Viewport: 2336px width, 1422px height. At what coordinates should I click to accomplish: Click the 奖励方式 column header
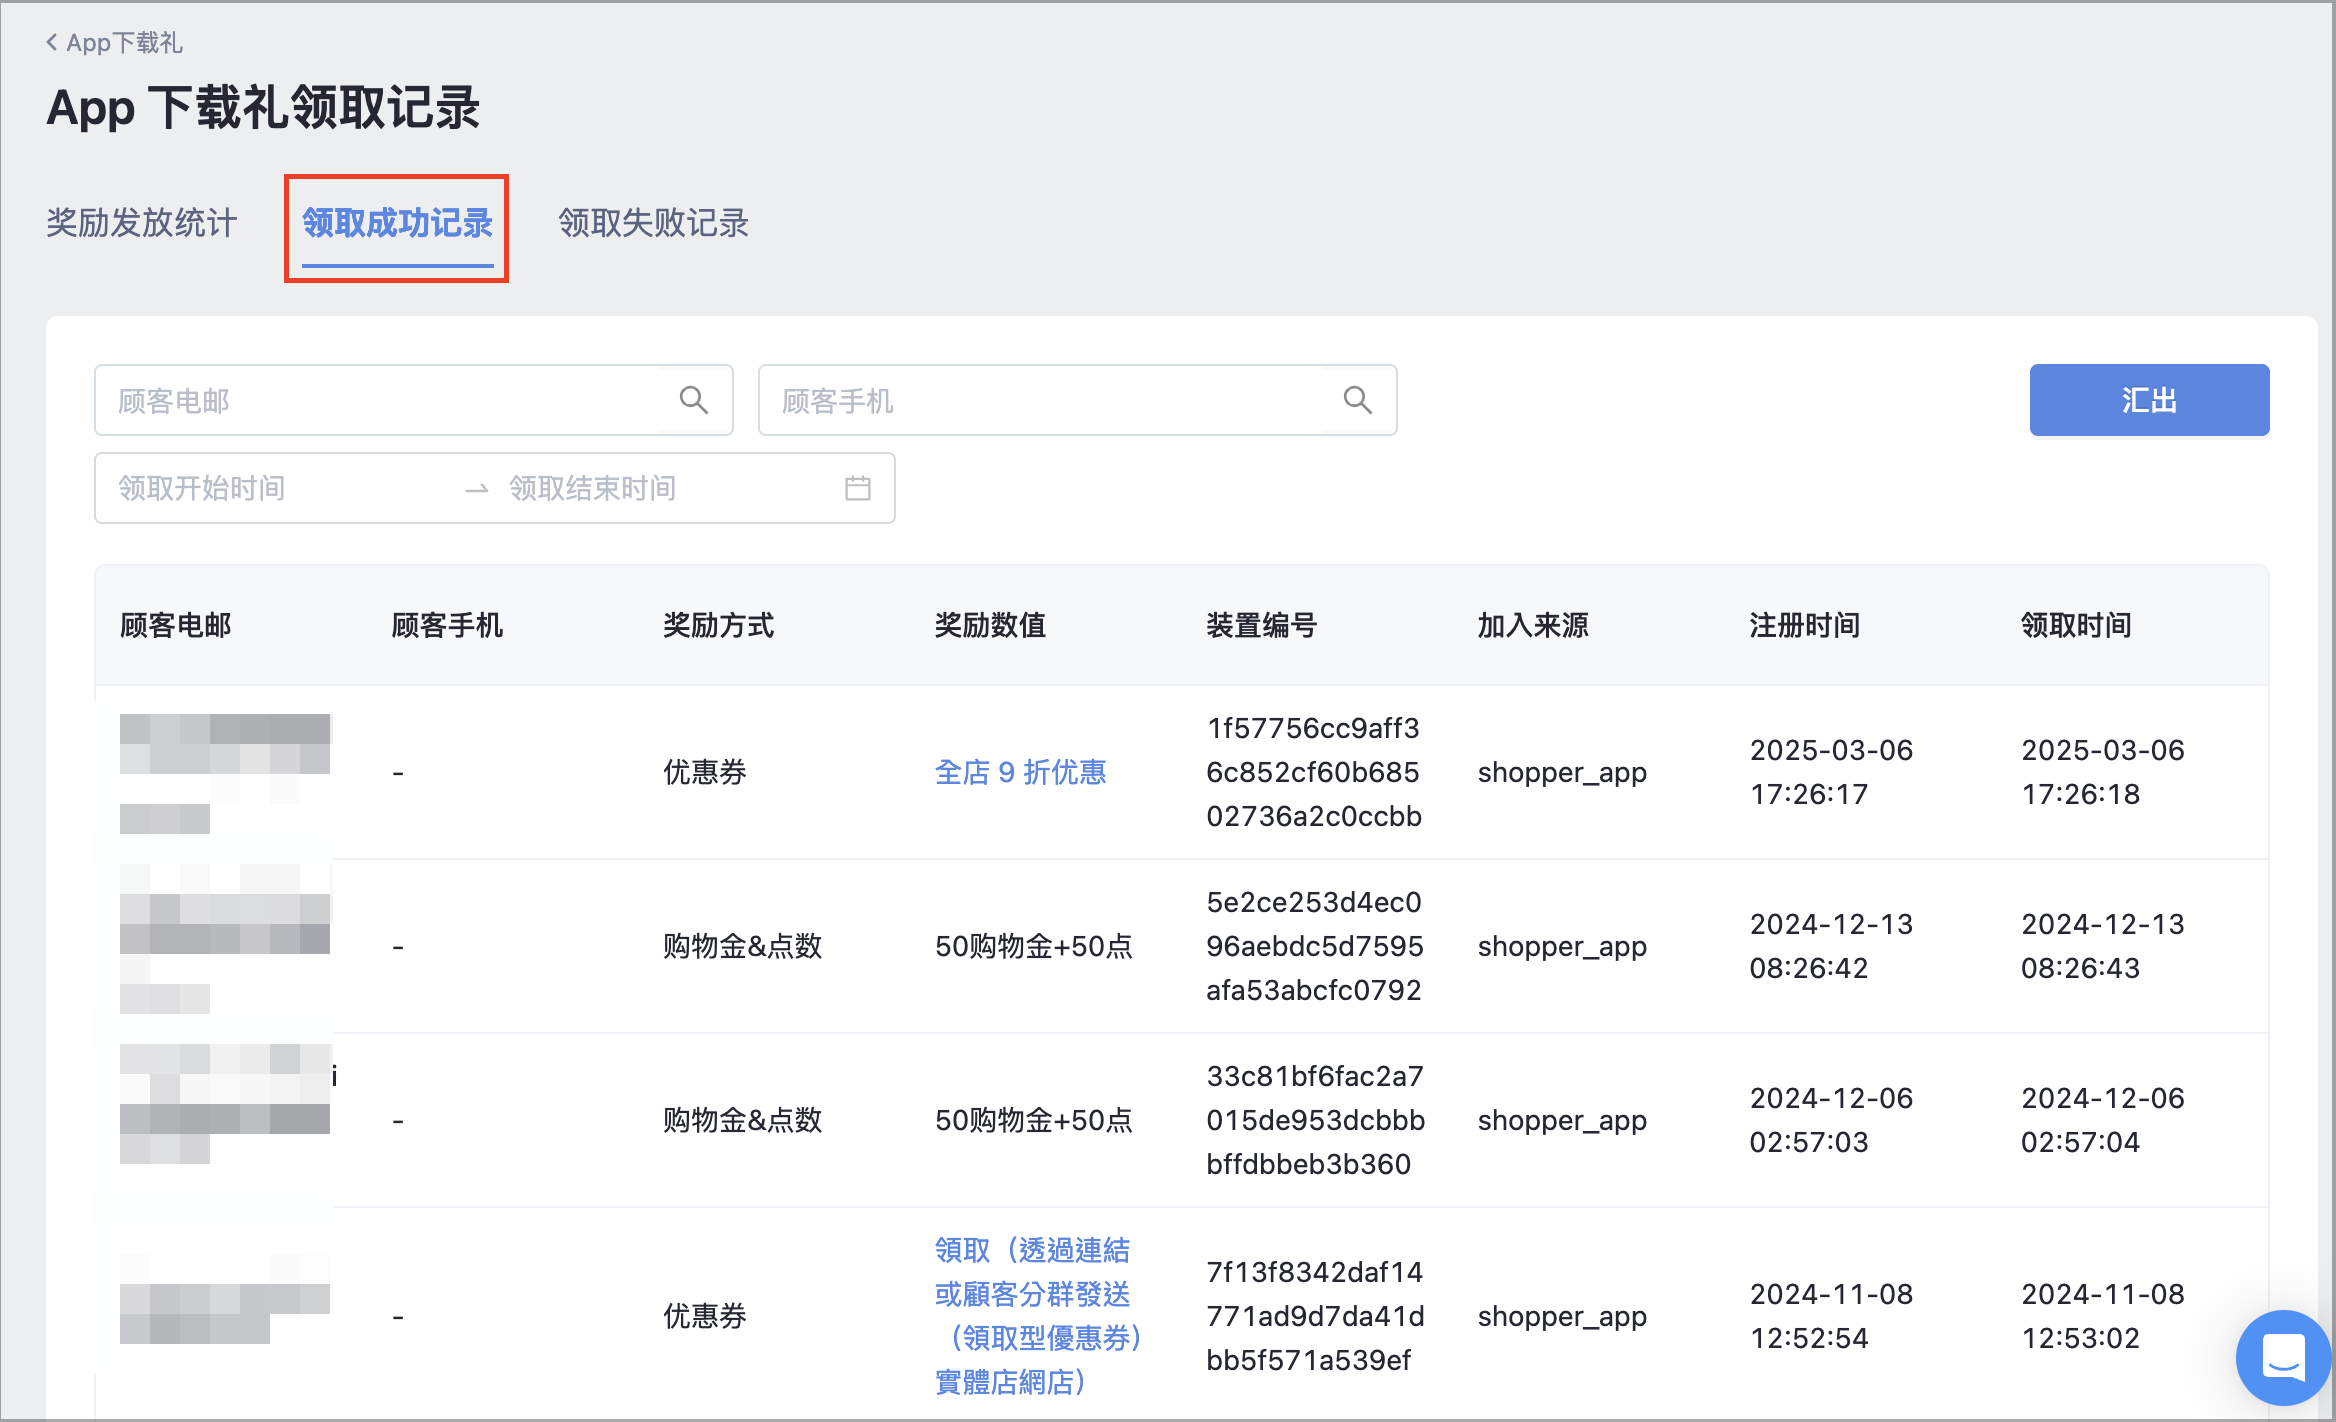pyautogui.click(x=718, y=625)
